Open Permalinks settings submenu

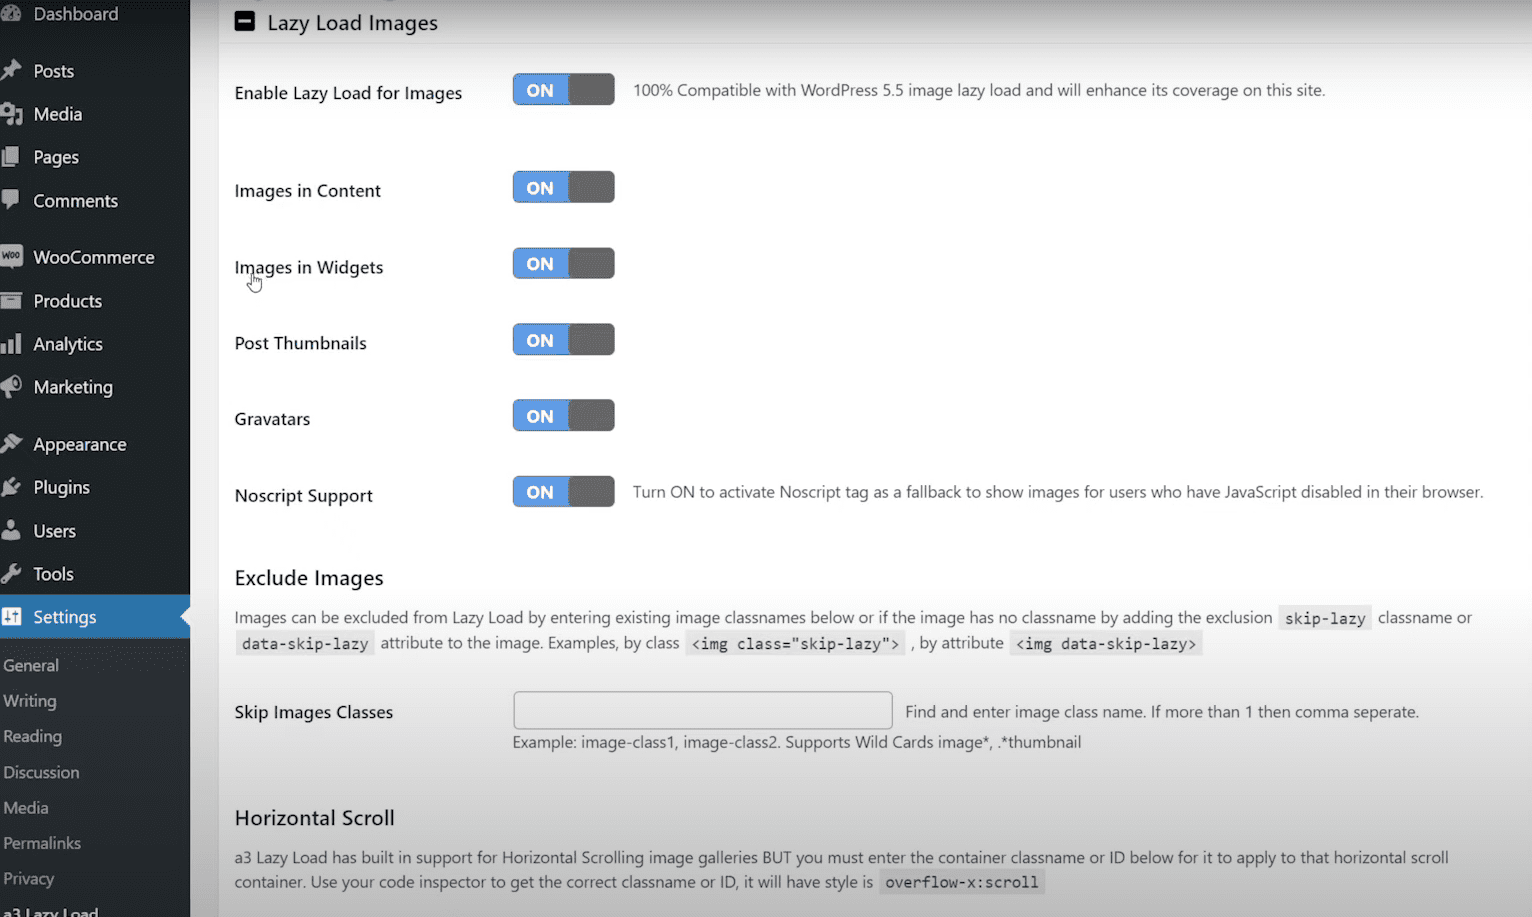tap(42, 843)
